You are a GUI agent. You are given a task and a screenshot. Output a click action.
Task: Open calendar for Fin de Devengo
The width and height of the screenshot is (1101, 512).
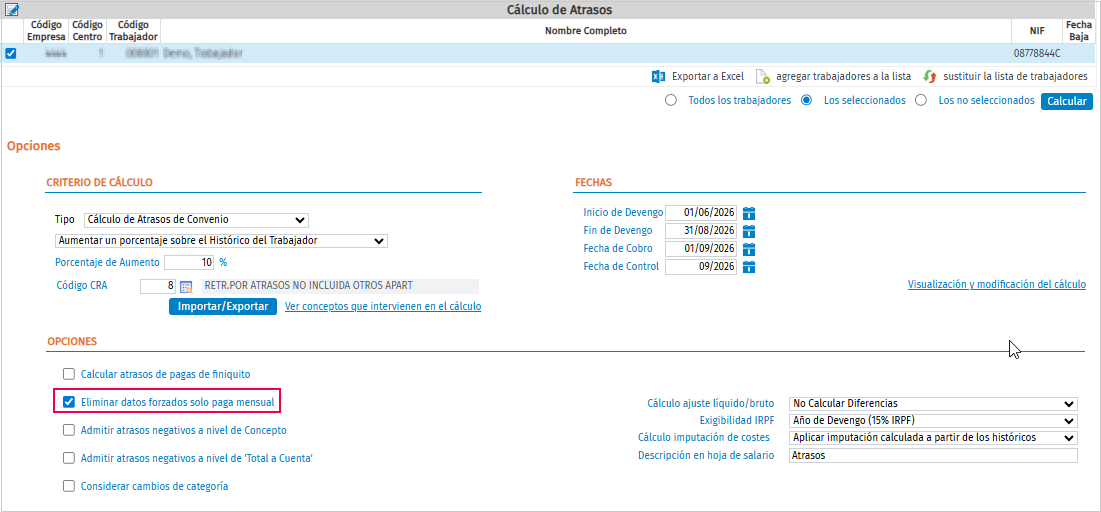pyautogui.click(x=749, y=230)
